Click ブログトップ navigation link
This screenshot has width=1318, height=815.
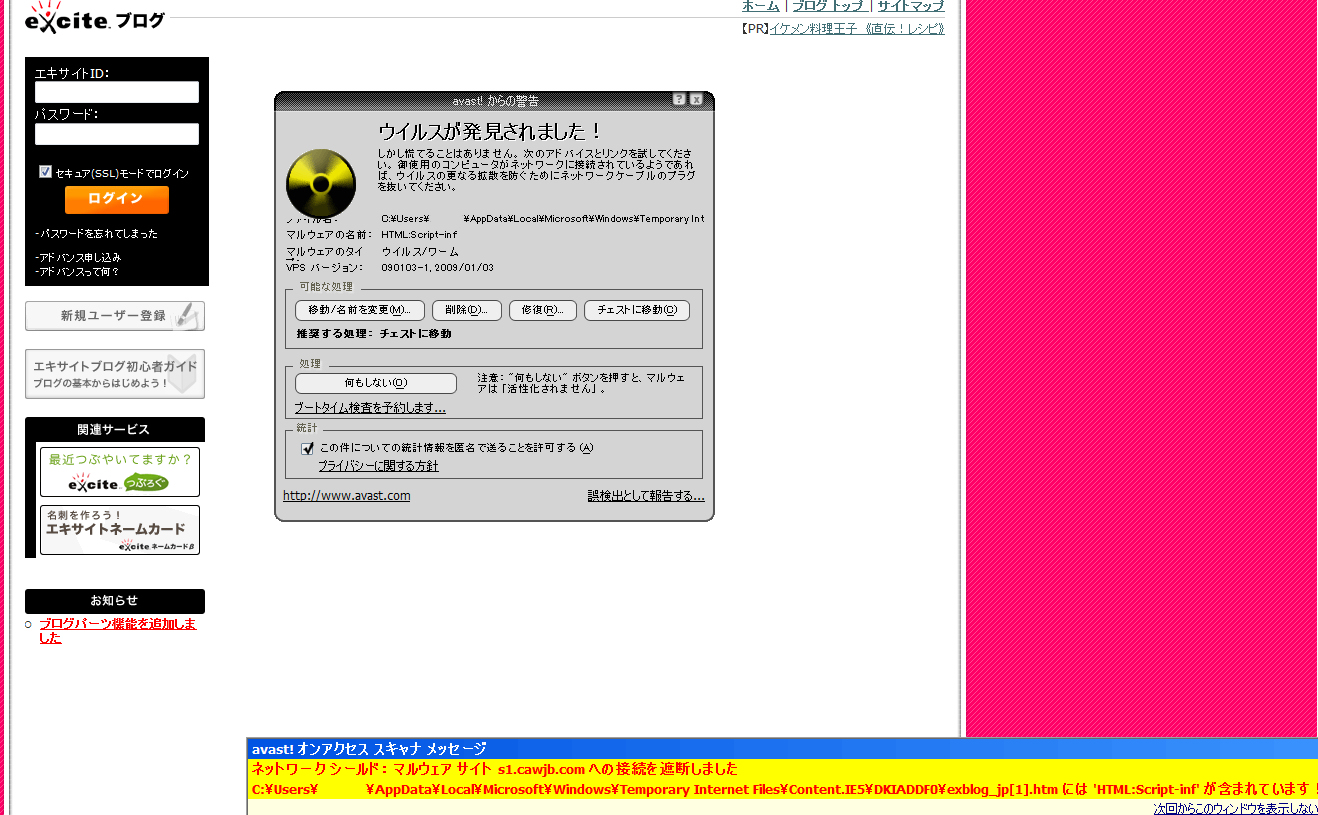point(828,6)
